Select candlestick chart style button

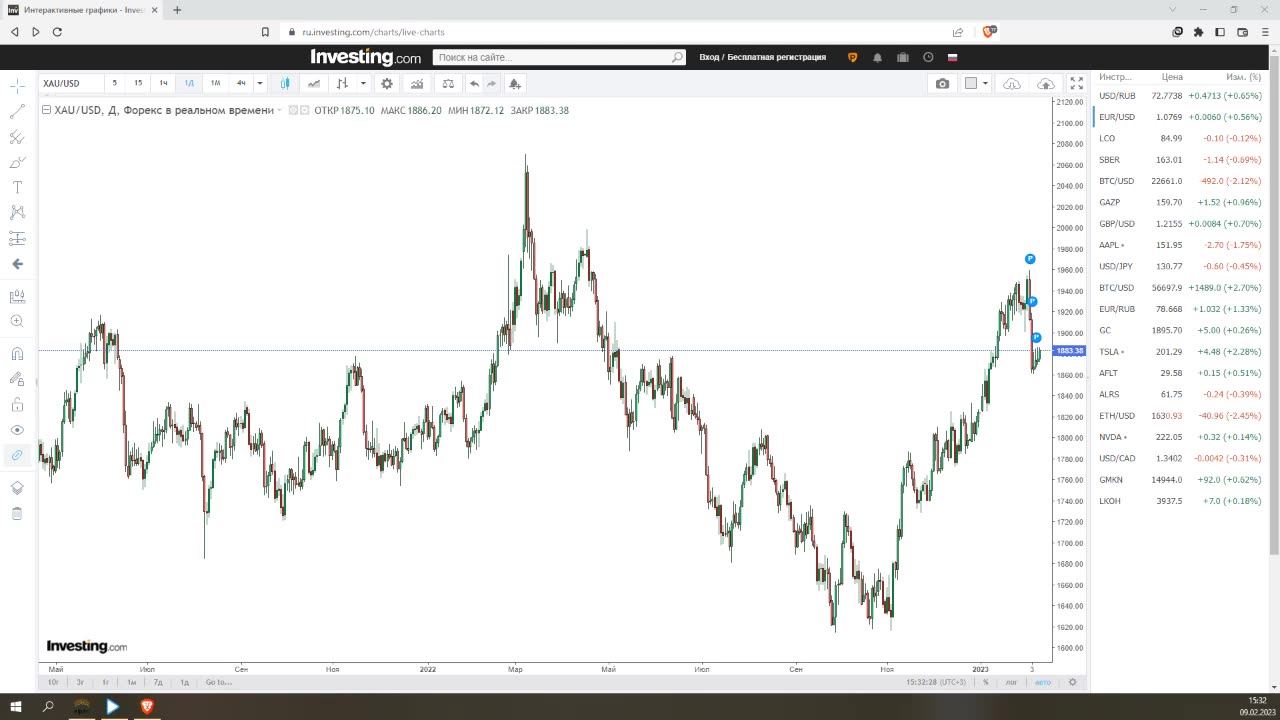point(286,84)
